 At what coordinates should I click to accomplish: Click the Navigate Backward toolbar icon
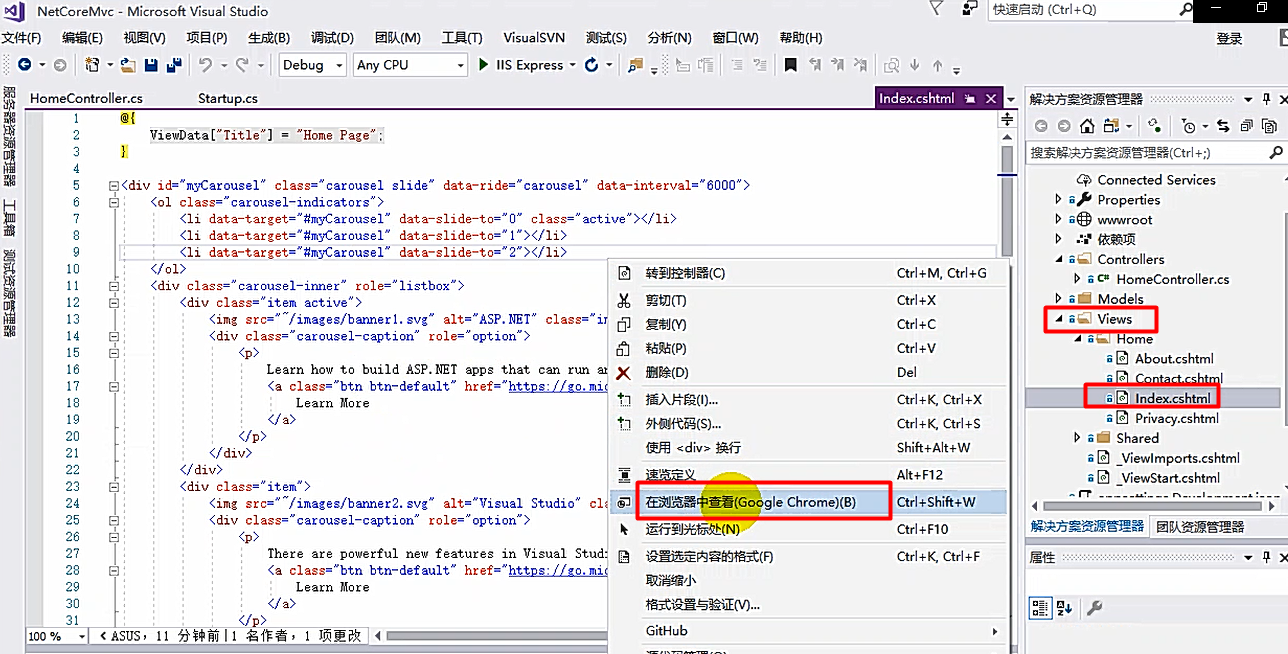24,65
